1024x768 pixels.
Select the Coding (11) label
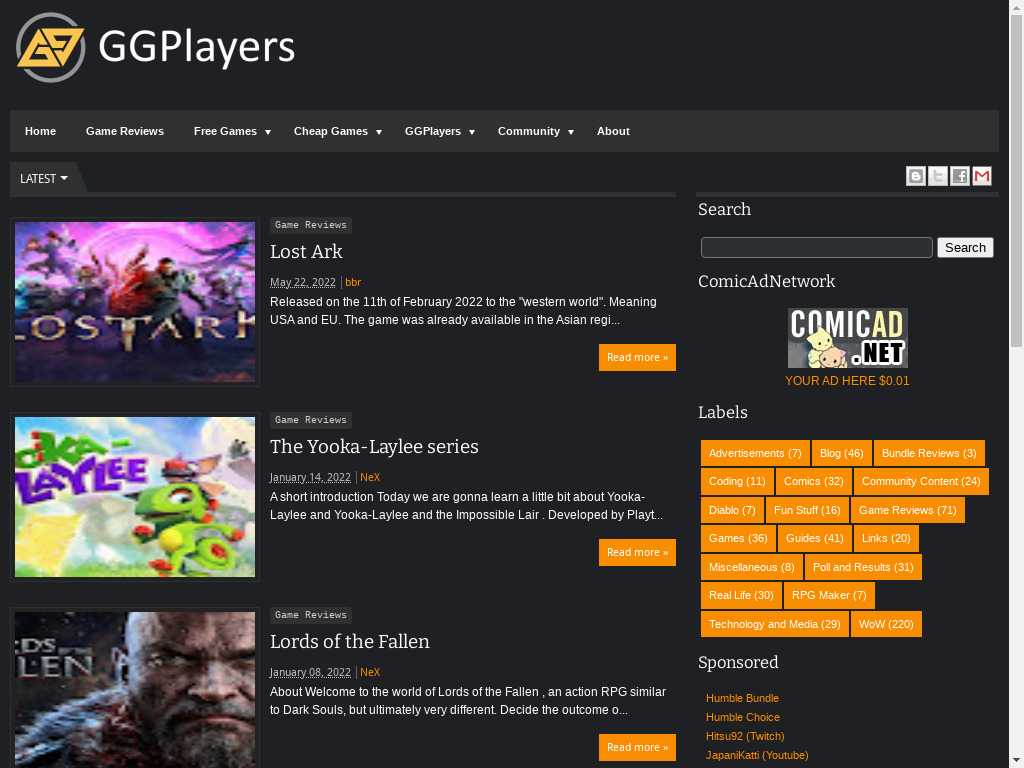pyautogui.click(x=737, y=481)
